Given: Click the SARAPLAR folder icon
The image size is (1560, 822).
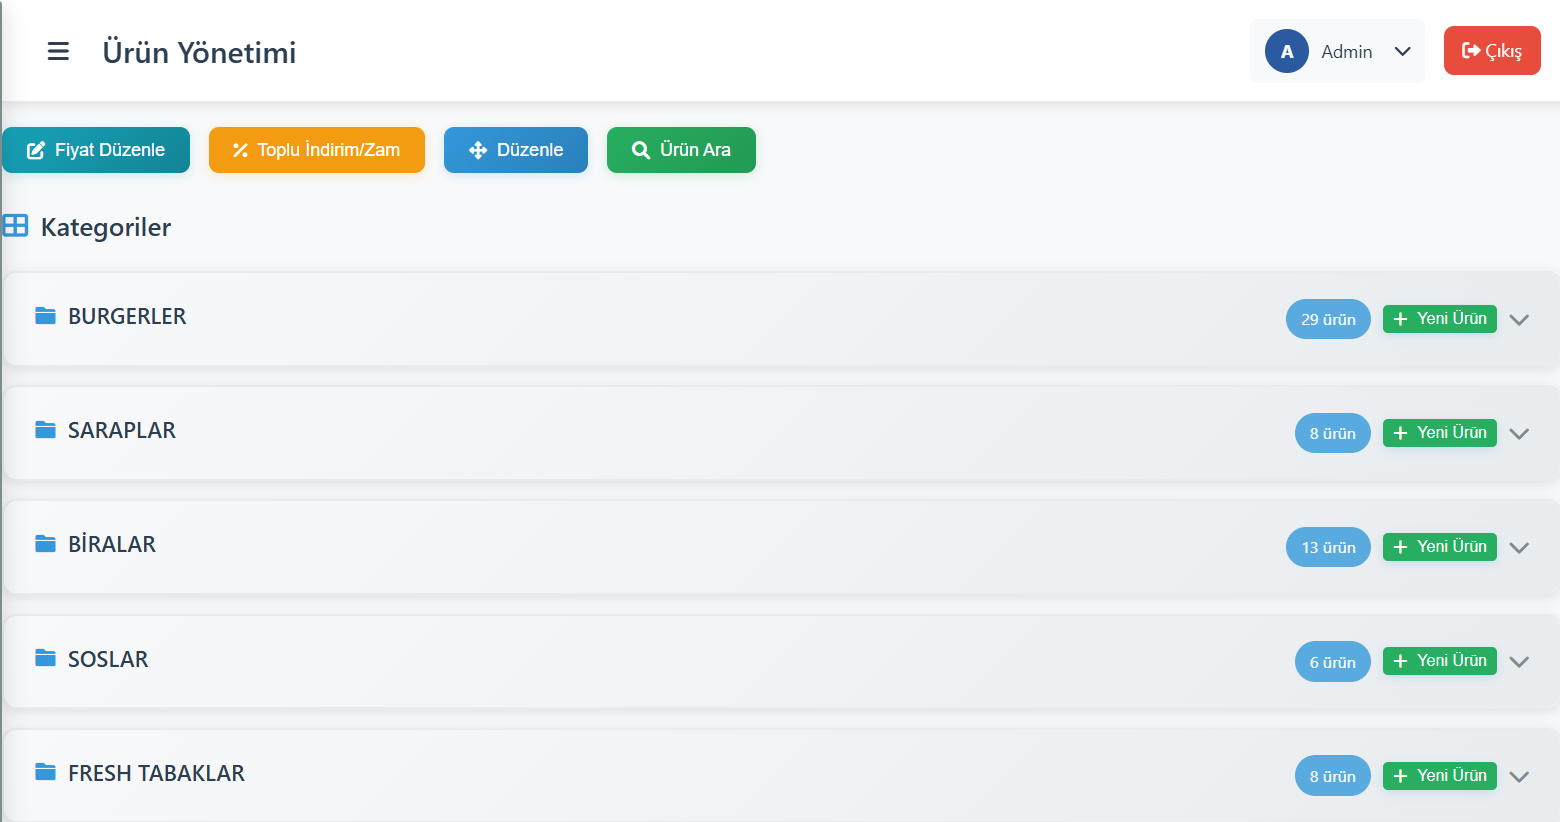Looking at the screenshot, I should (x=45, y=430).
